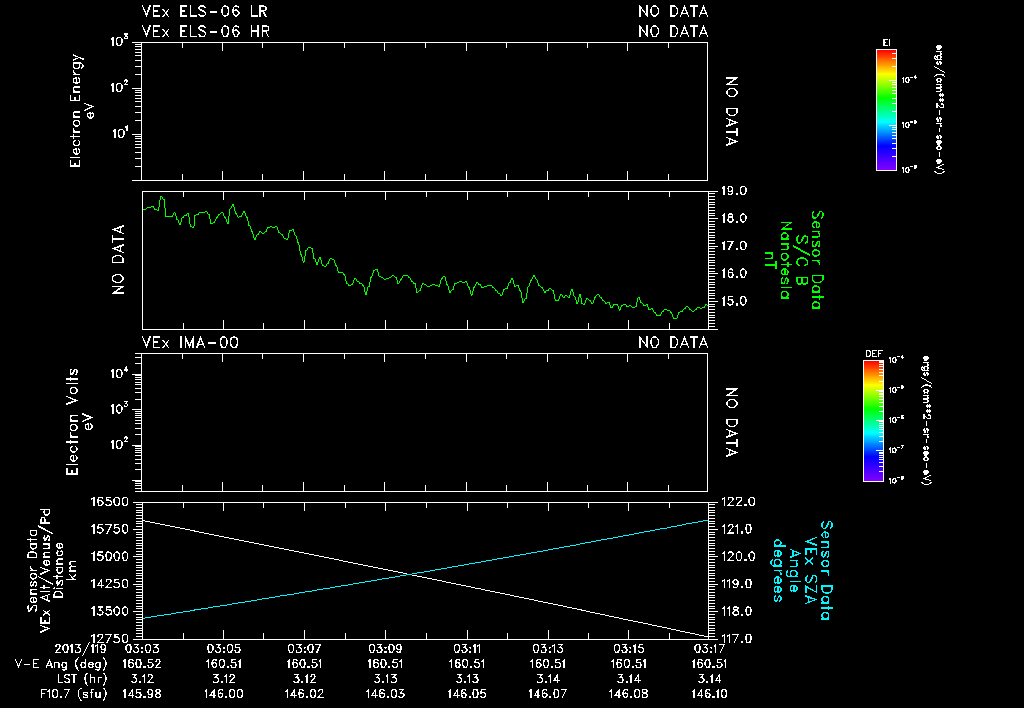The image size is (1024, 708).
Task: Click the 19.0 nT tick label
Action: click(734, 191)
